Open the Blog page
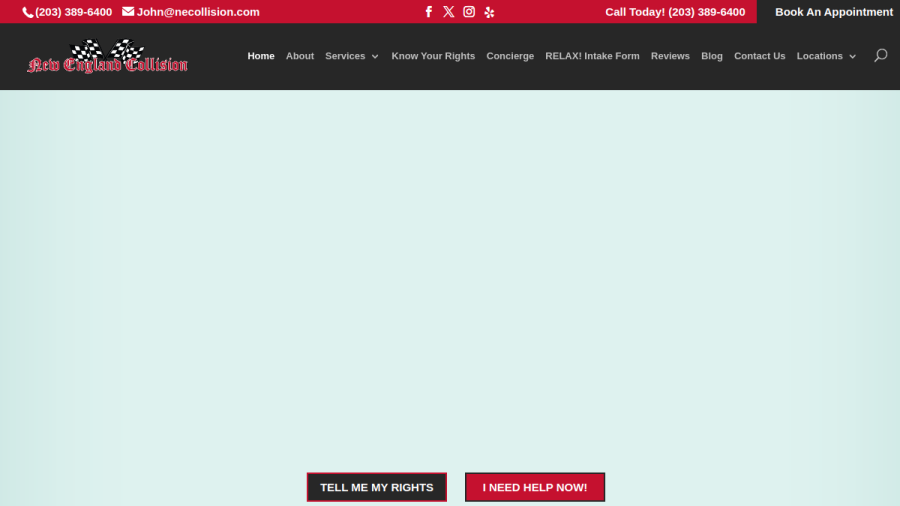 pos(712,56)
